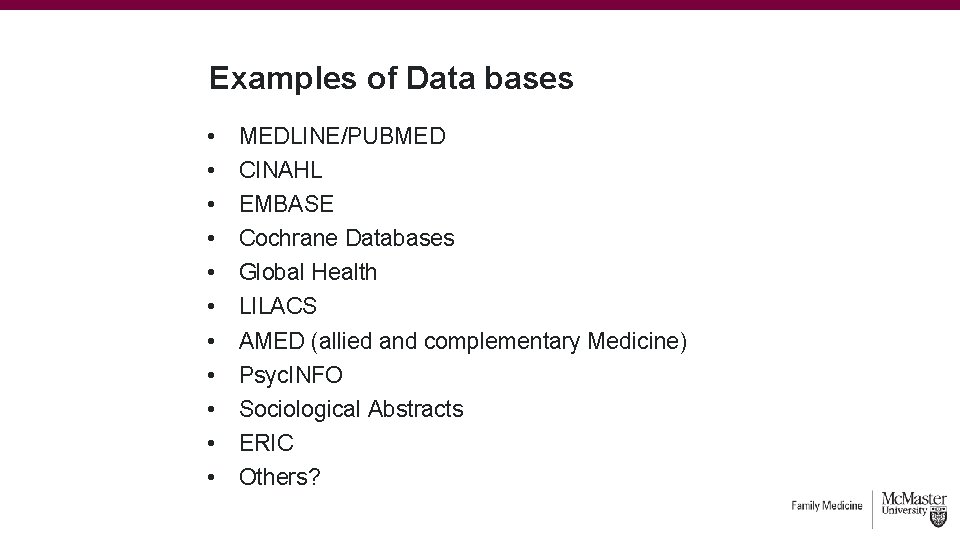Click the bullet point beside MEDLINE/PUBMED
The image size is (960, 540).
click(x=213, y=136)
